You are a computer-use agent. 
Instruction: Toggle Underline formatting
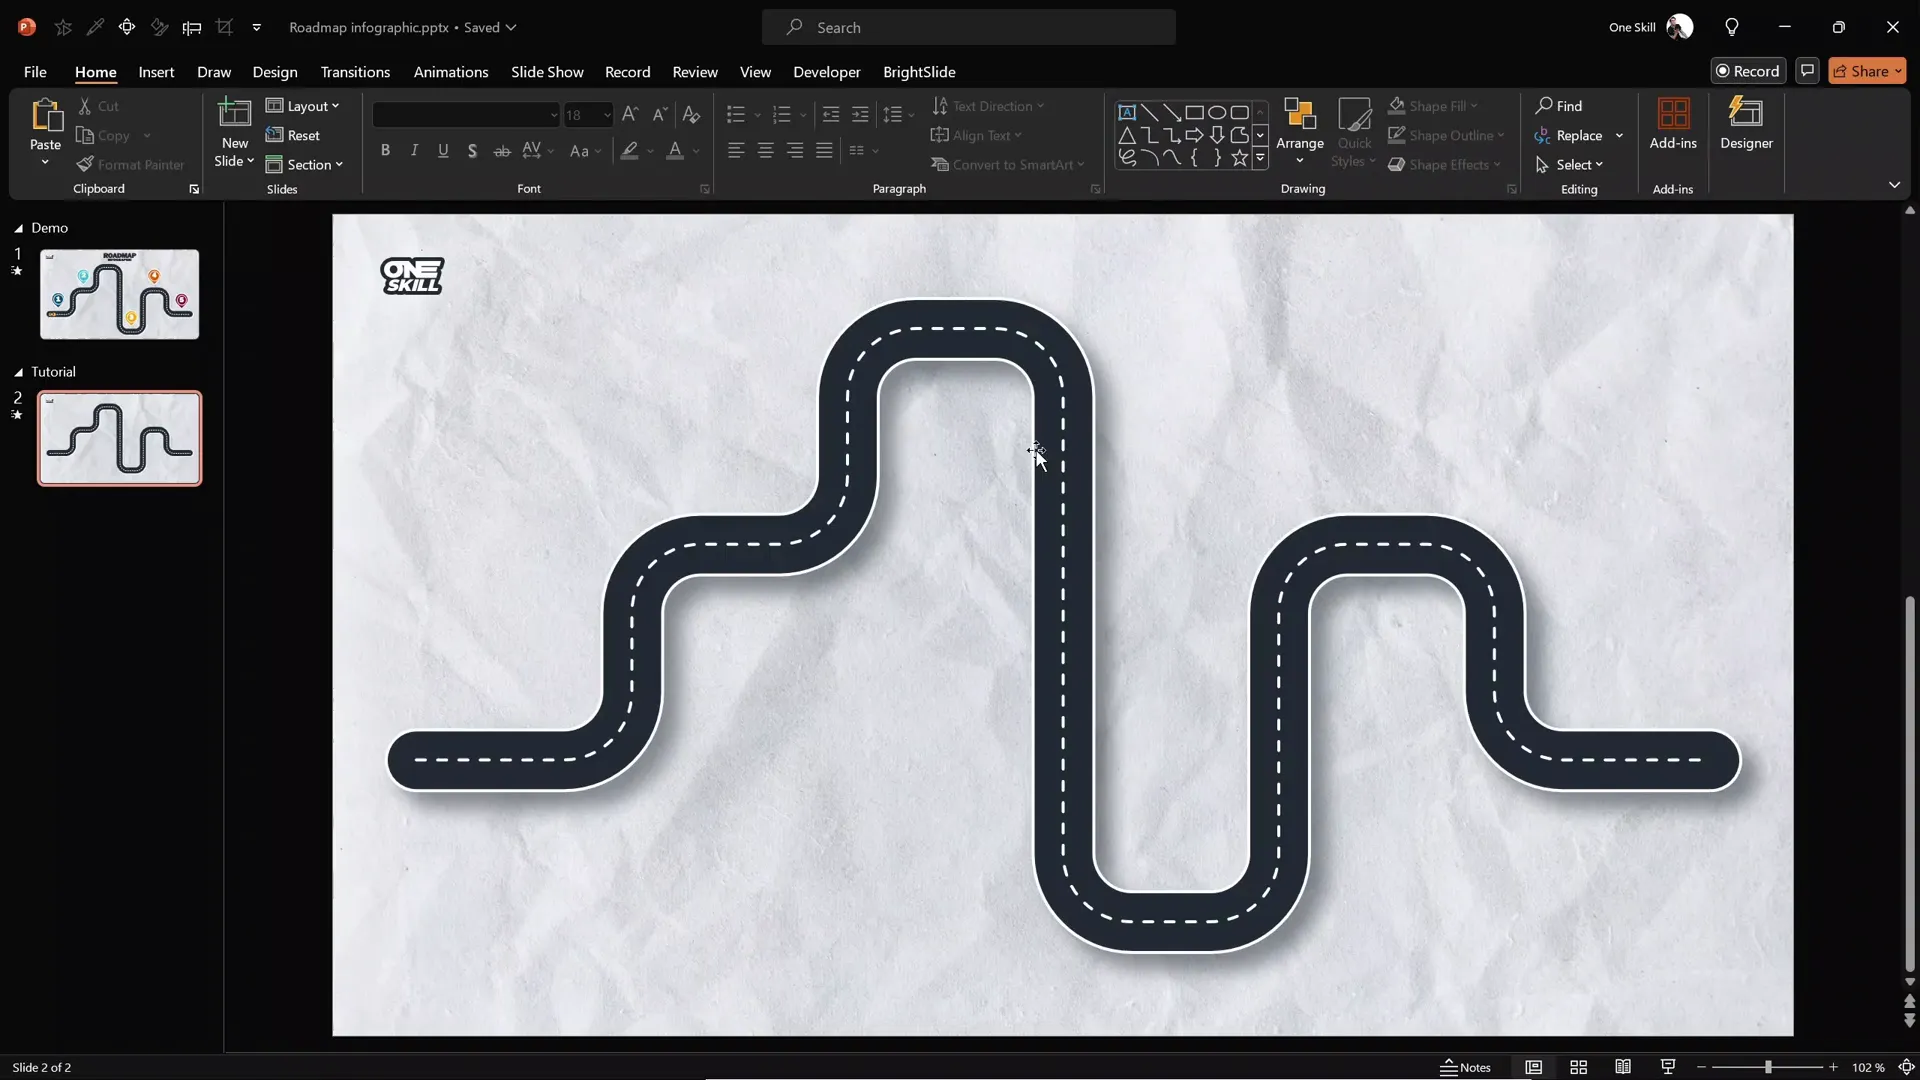pyautogui.click(x=443, y=151)
